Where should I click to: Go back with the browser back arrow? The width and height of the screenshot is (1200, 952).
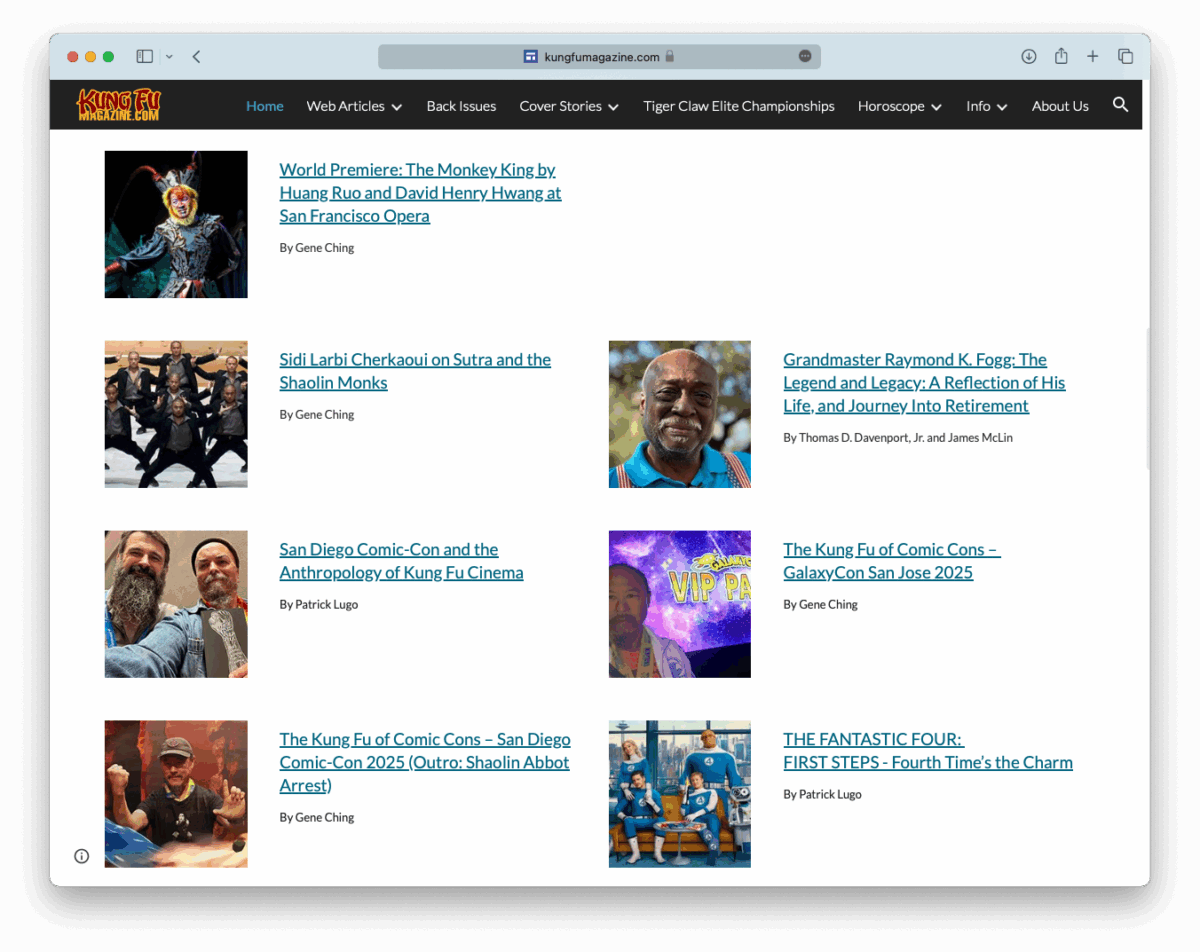[196, 57]
